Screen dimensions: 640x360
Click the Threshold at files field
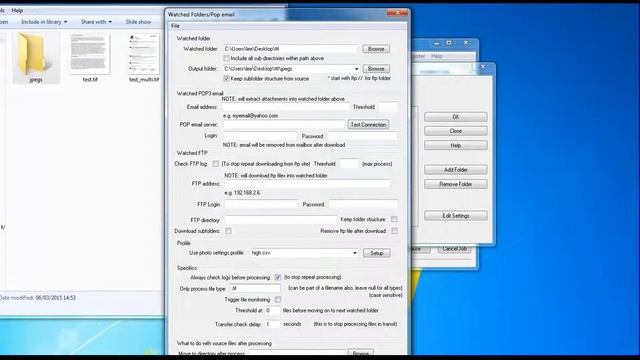click(x=273, y=311)
